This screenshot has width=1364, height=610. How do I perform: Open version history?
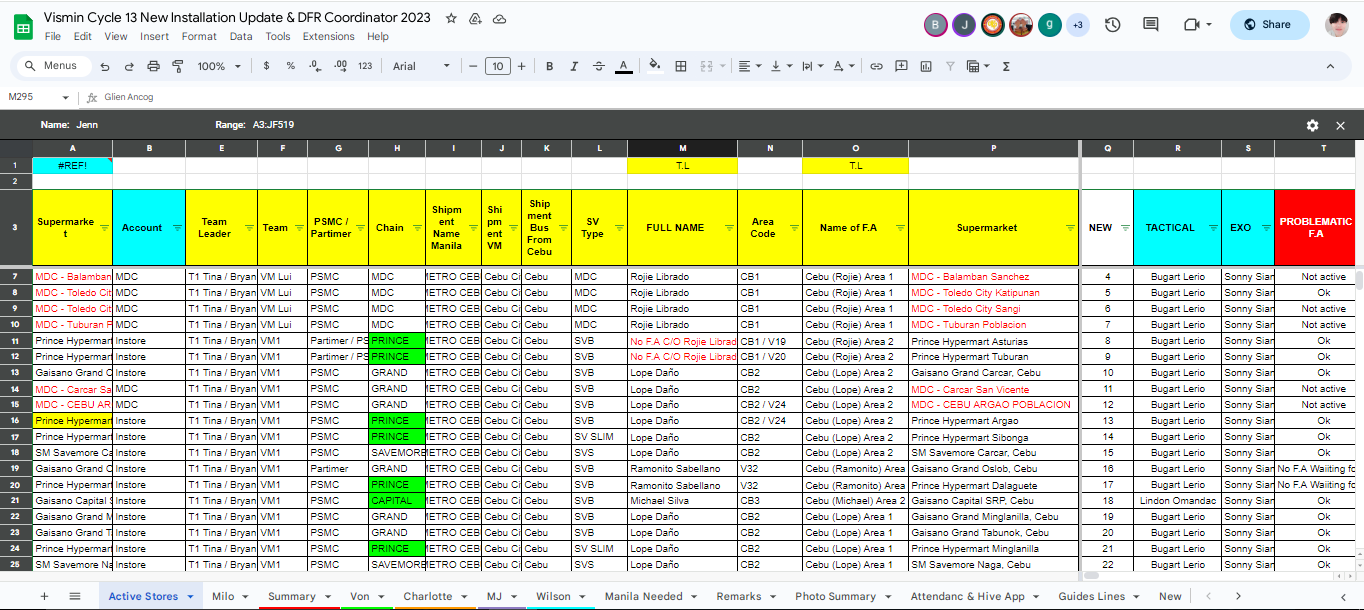(x=1112, y=24)
